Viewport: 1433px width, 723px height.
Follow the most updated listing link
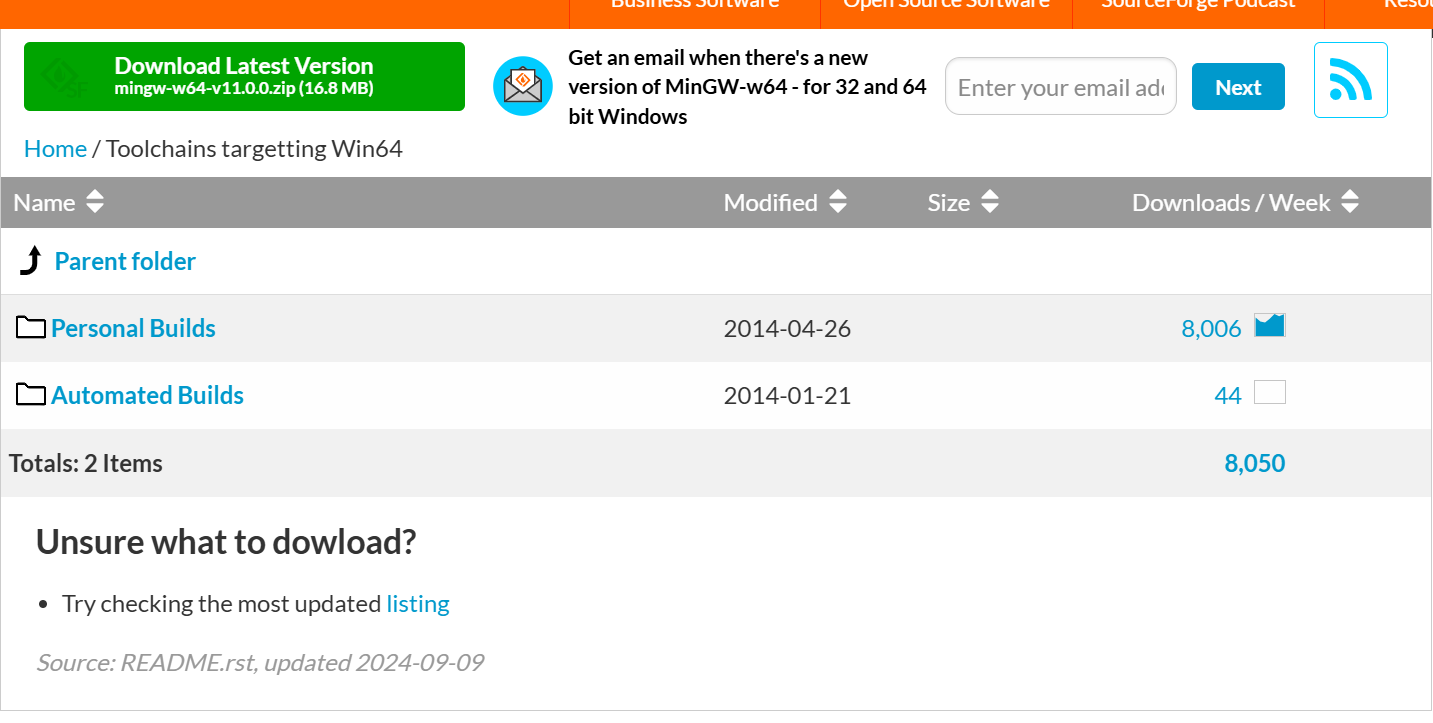(x=418, y=604)
